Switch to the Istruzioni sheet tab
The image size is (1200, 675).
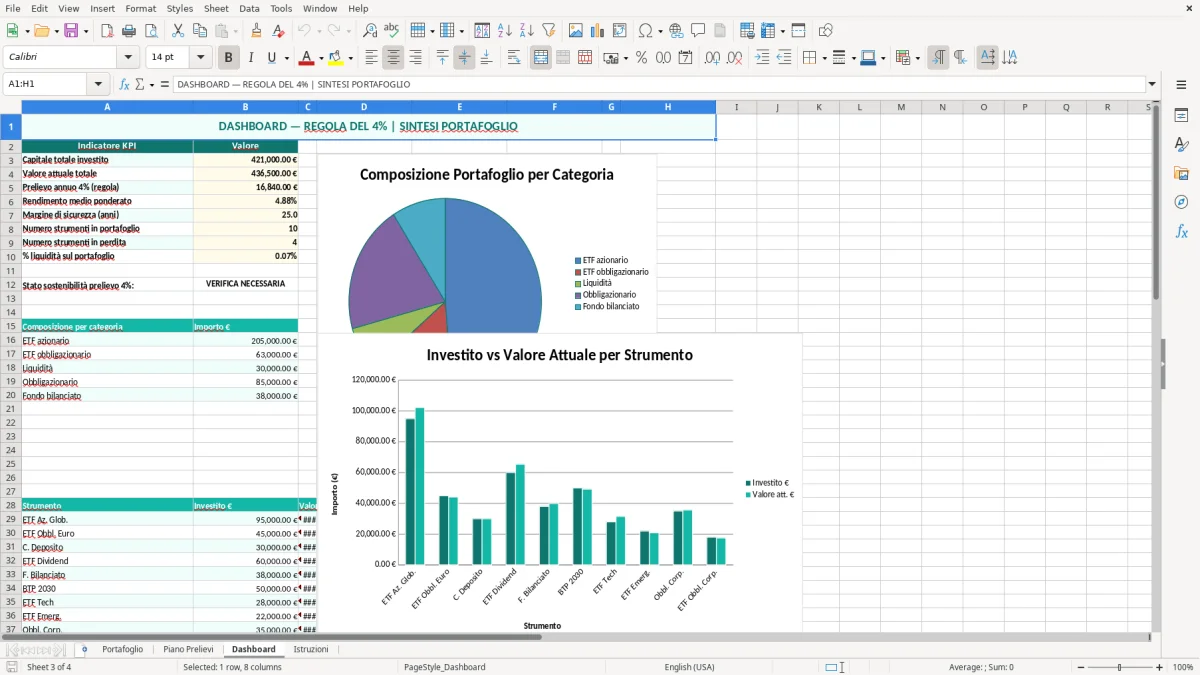(x=311, y=649)
